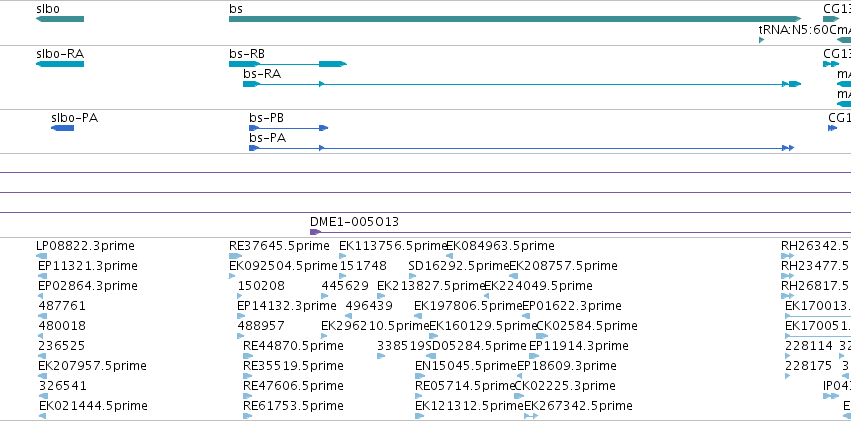Select tRNA:N5:60C gene marker

click(761, 40)
